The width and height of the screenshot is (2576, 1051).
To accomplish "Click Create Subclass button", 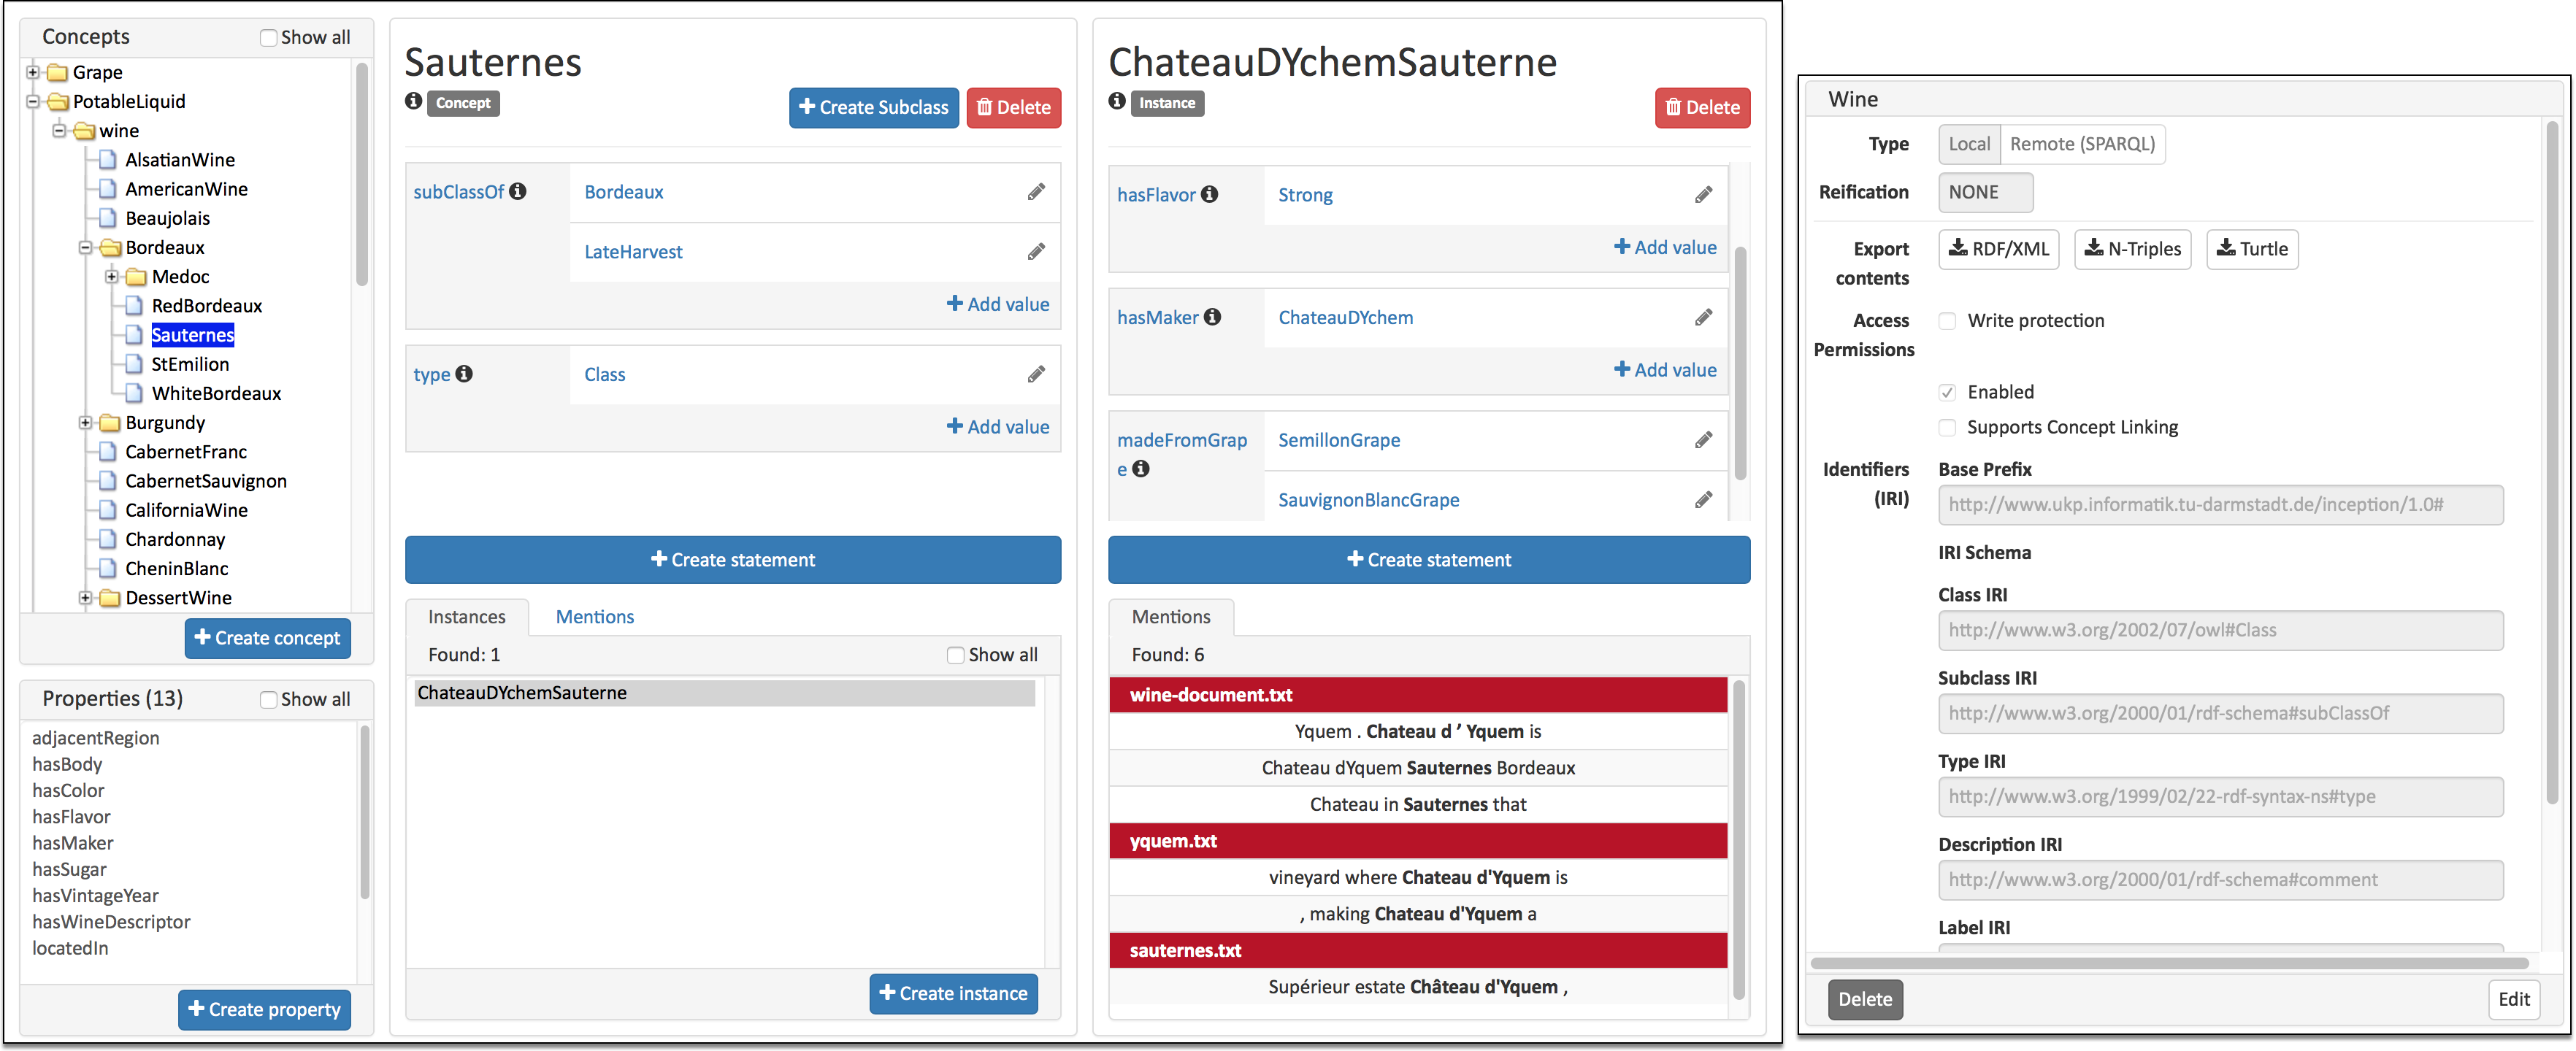I will coord(873,107).
